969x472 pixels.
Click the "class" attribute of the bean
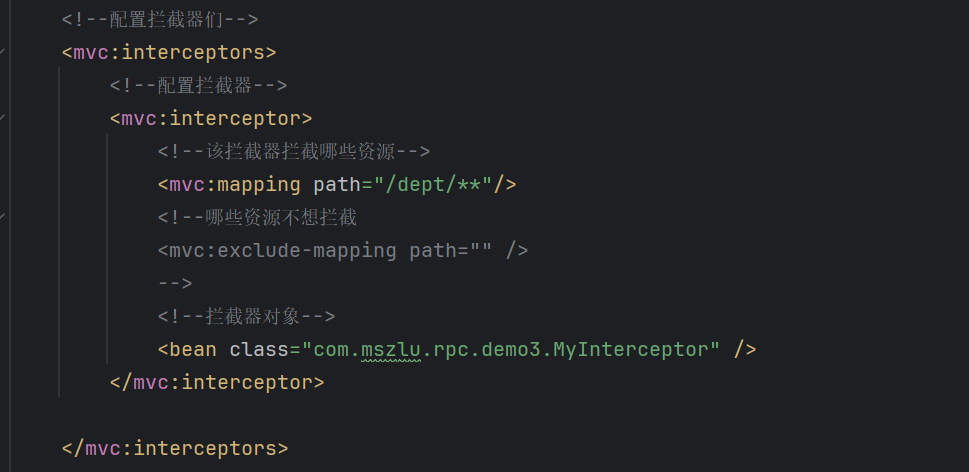pyautogui.click(x=259, y=350)
